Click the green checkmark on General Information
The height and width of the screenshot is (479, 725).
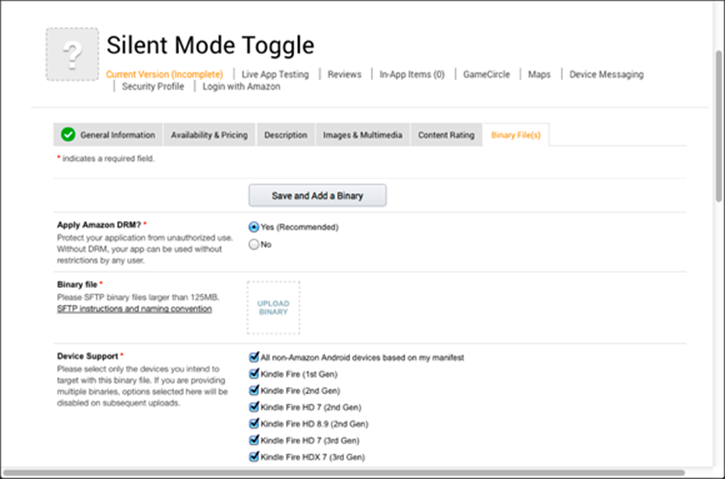[x=68, y=135]
